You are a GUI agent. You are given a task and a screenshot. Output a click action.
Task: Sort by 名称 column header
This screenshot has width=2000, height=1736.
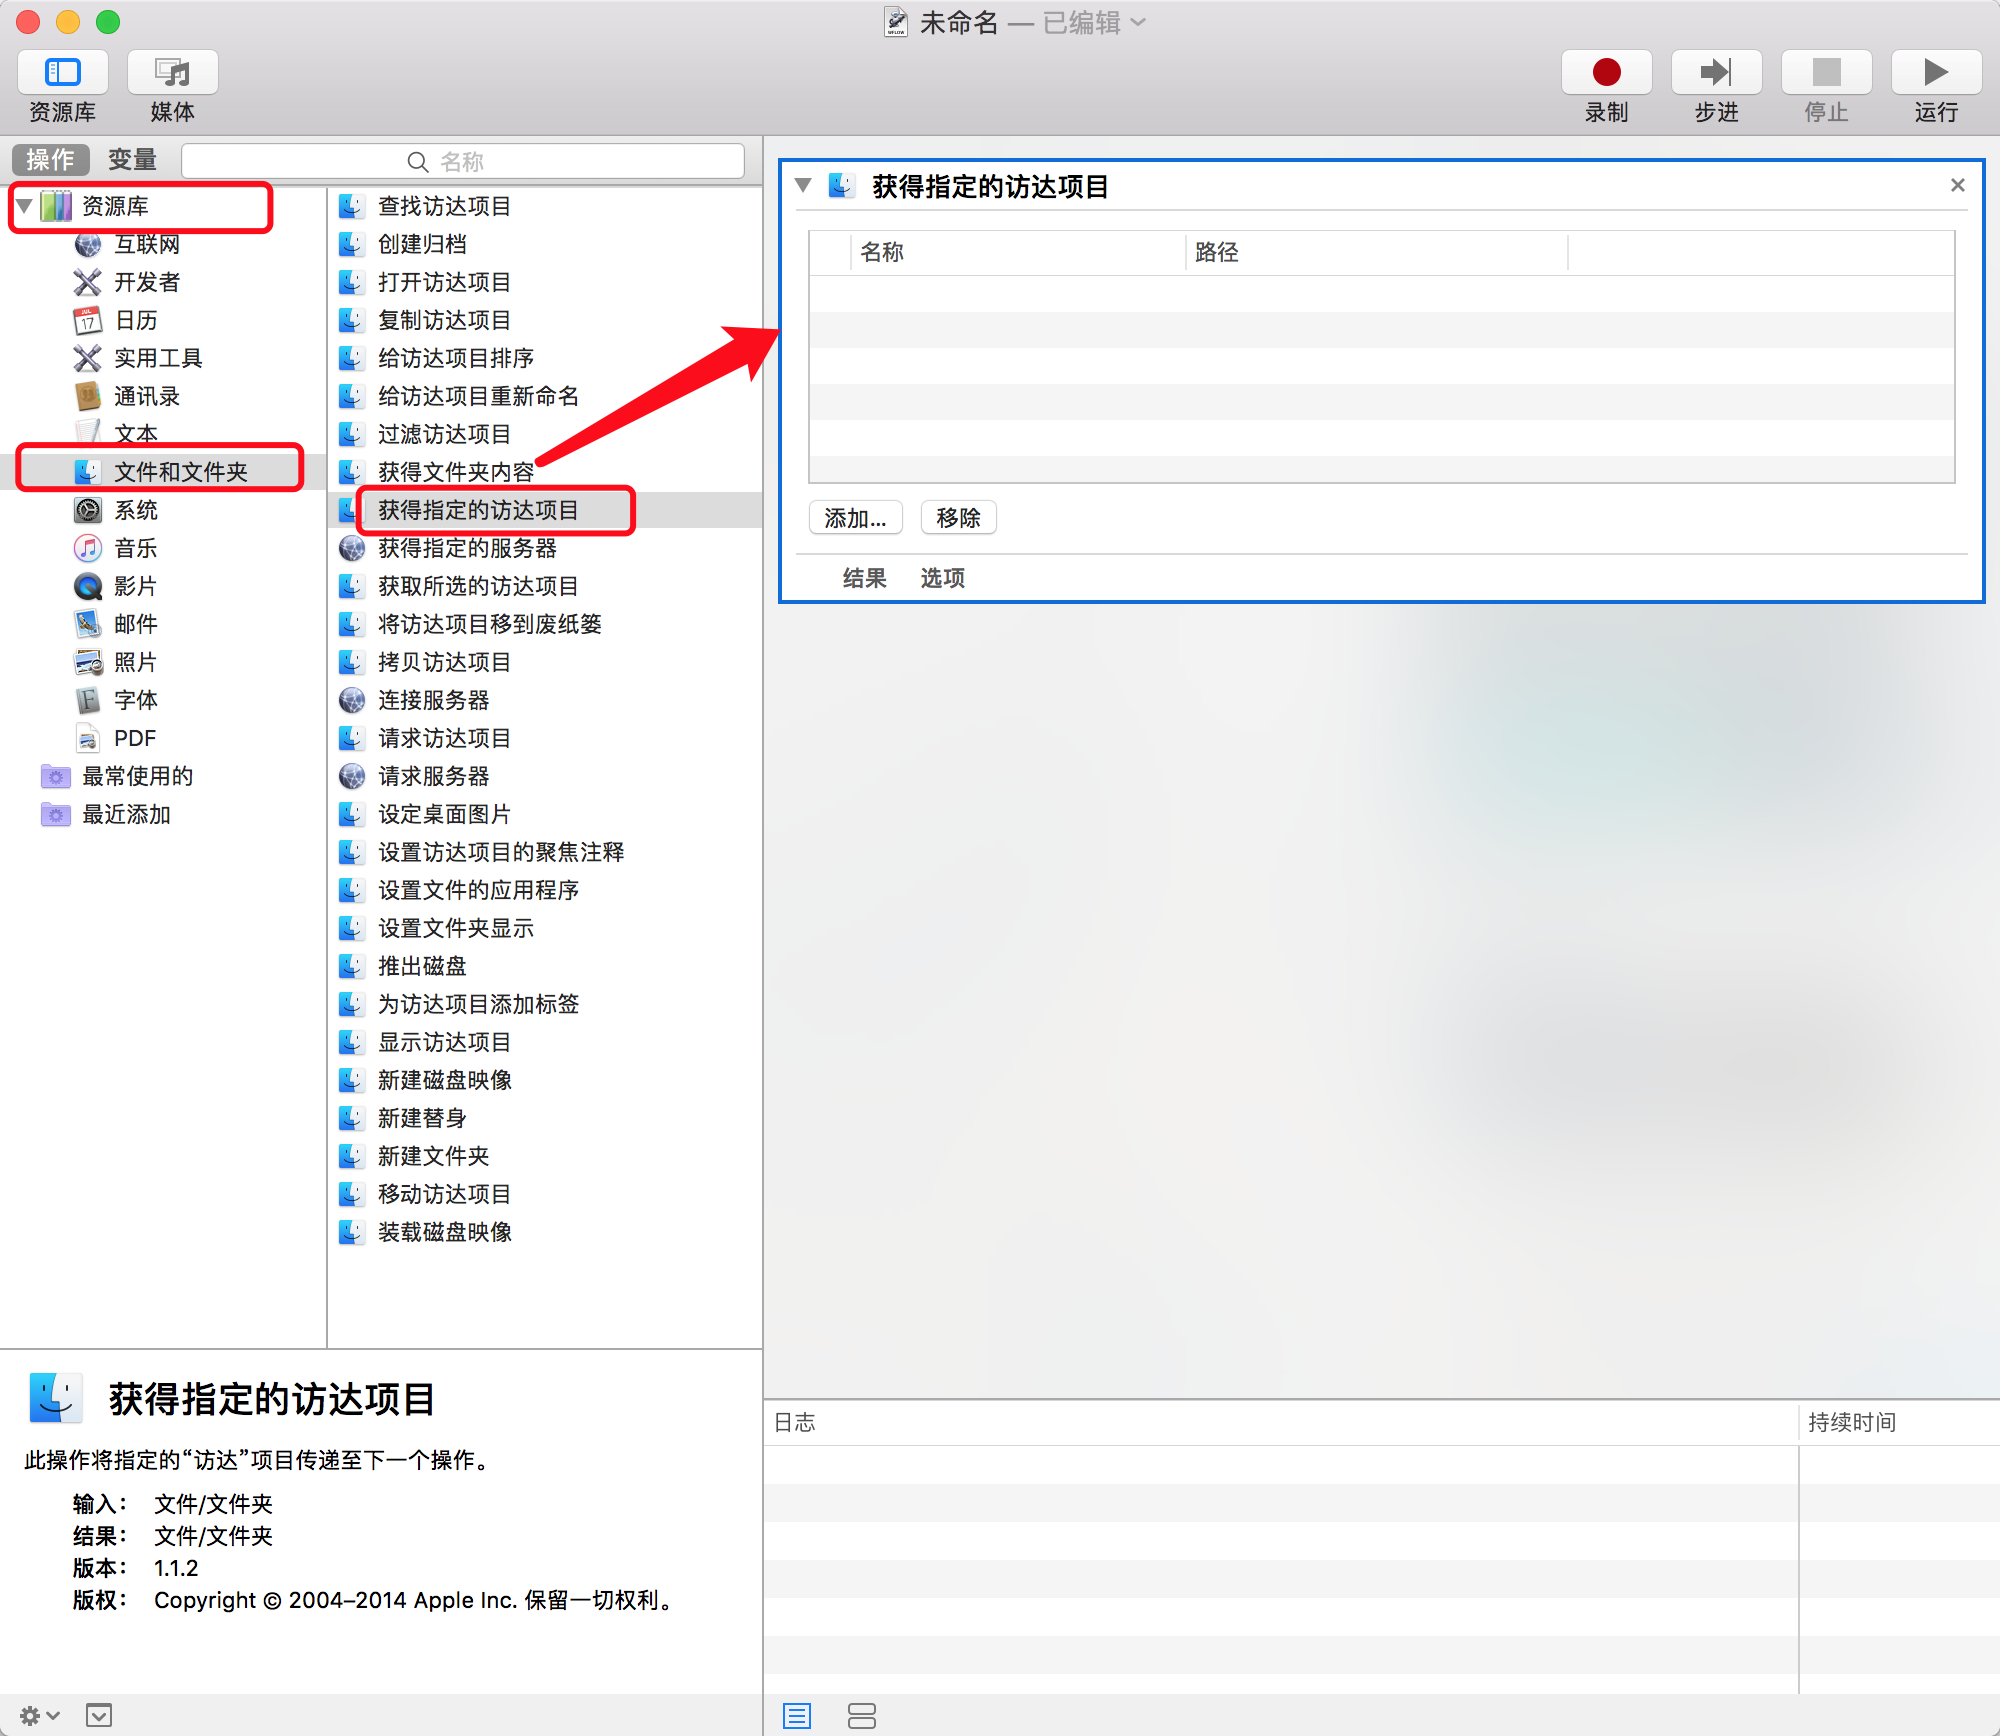(1018, 252)
